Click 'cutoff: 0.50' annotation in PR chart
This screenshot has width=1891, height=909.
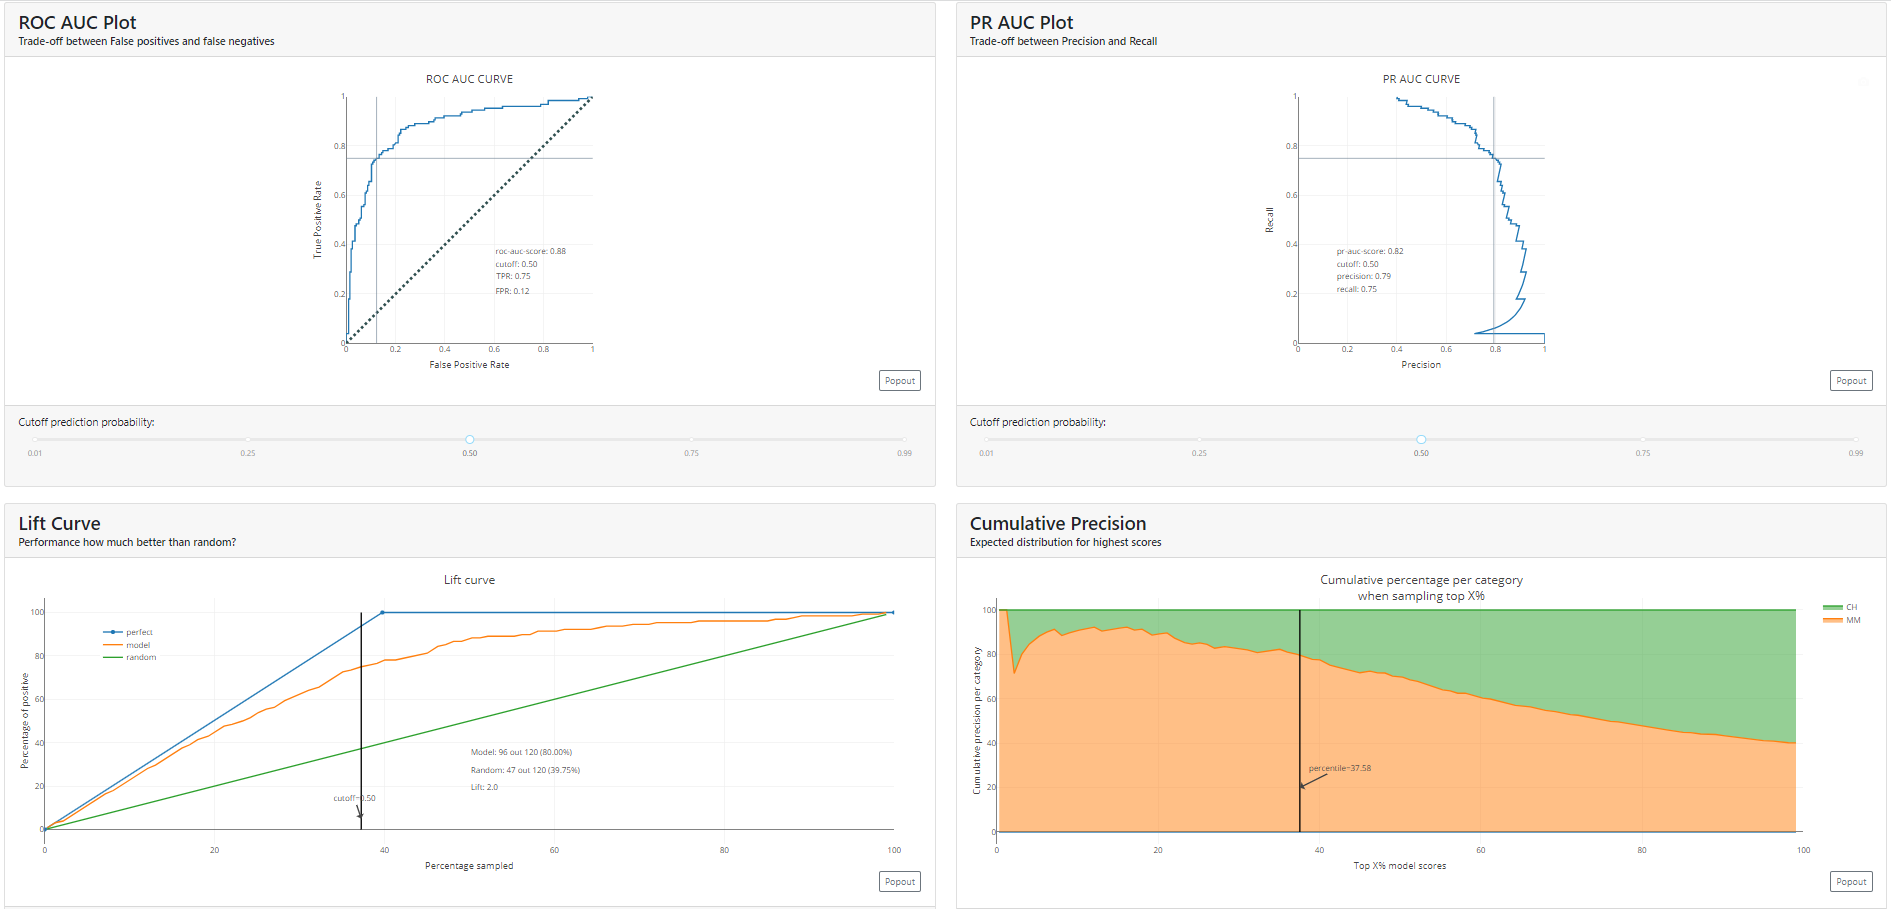tap(1357, 264)
